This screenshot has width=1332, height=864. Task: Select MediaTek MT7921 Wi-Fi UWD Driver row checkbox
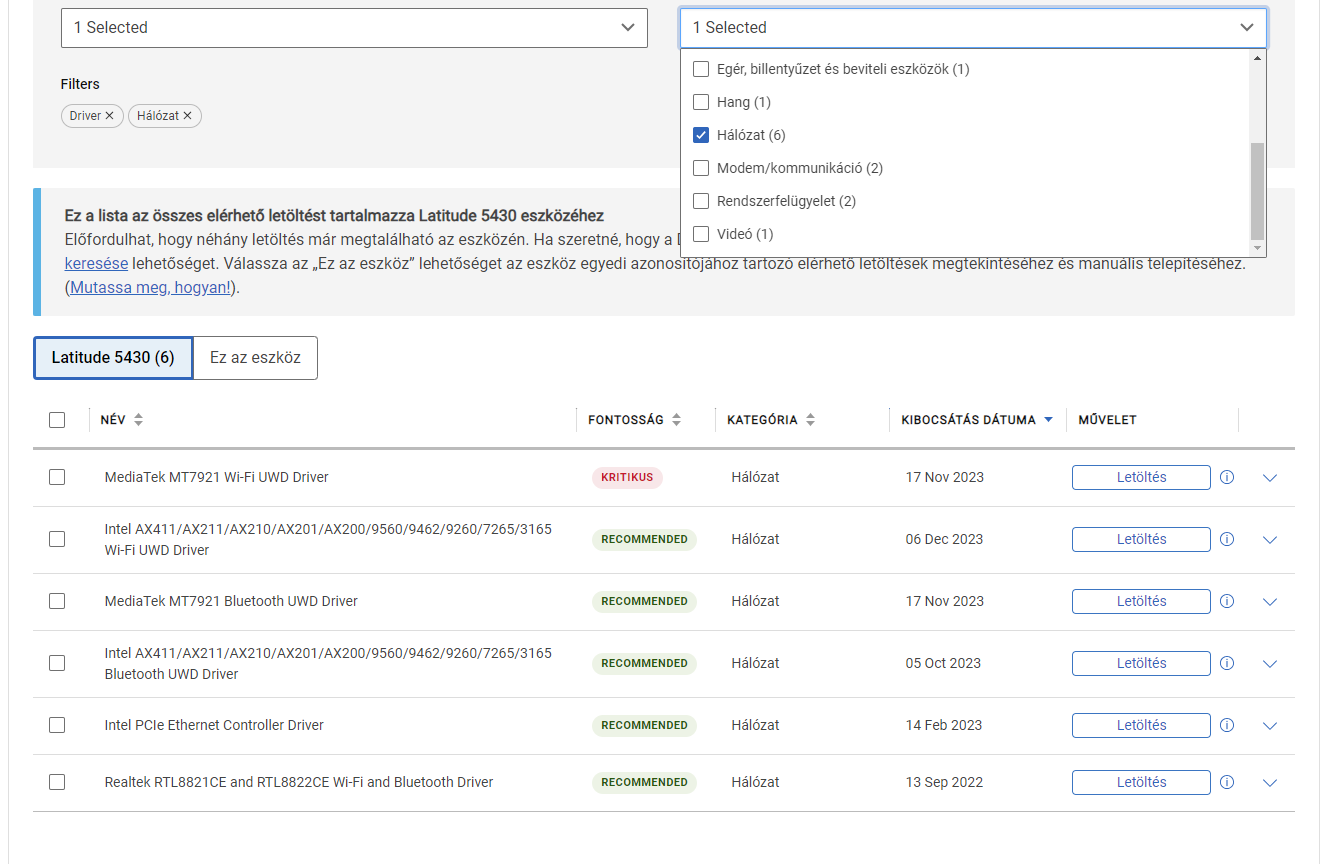(x=57, y=477)
